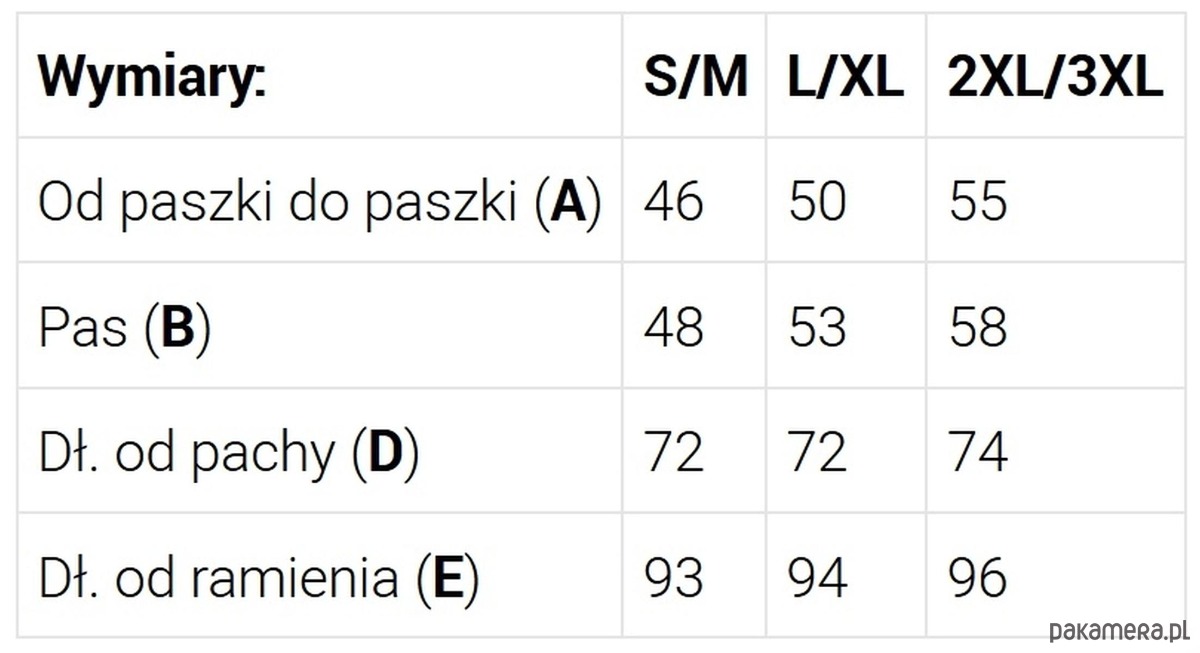Click value 94 in Dł. od ramienia row
The image size is (1200, 653).
[x=818, y=578]
